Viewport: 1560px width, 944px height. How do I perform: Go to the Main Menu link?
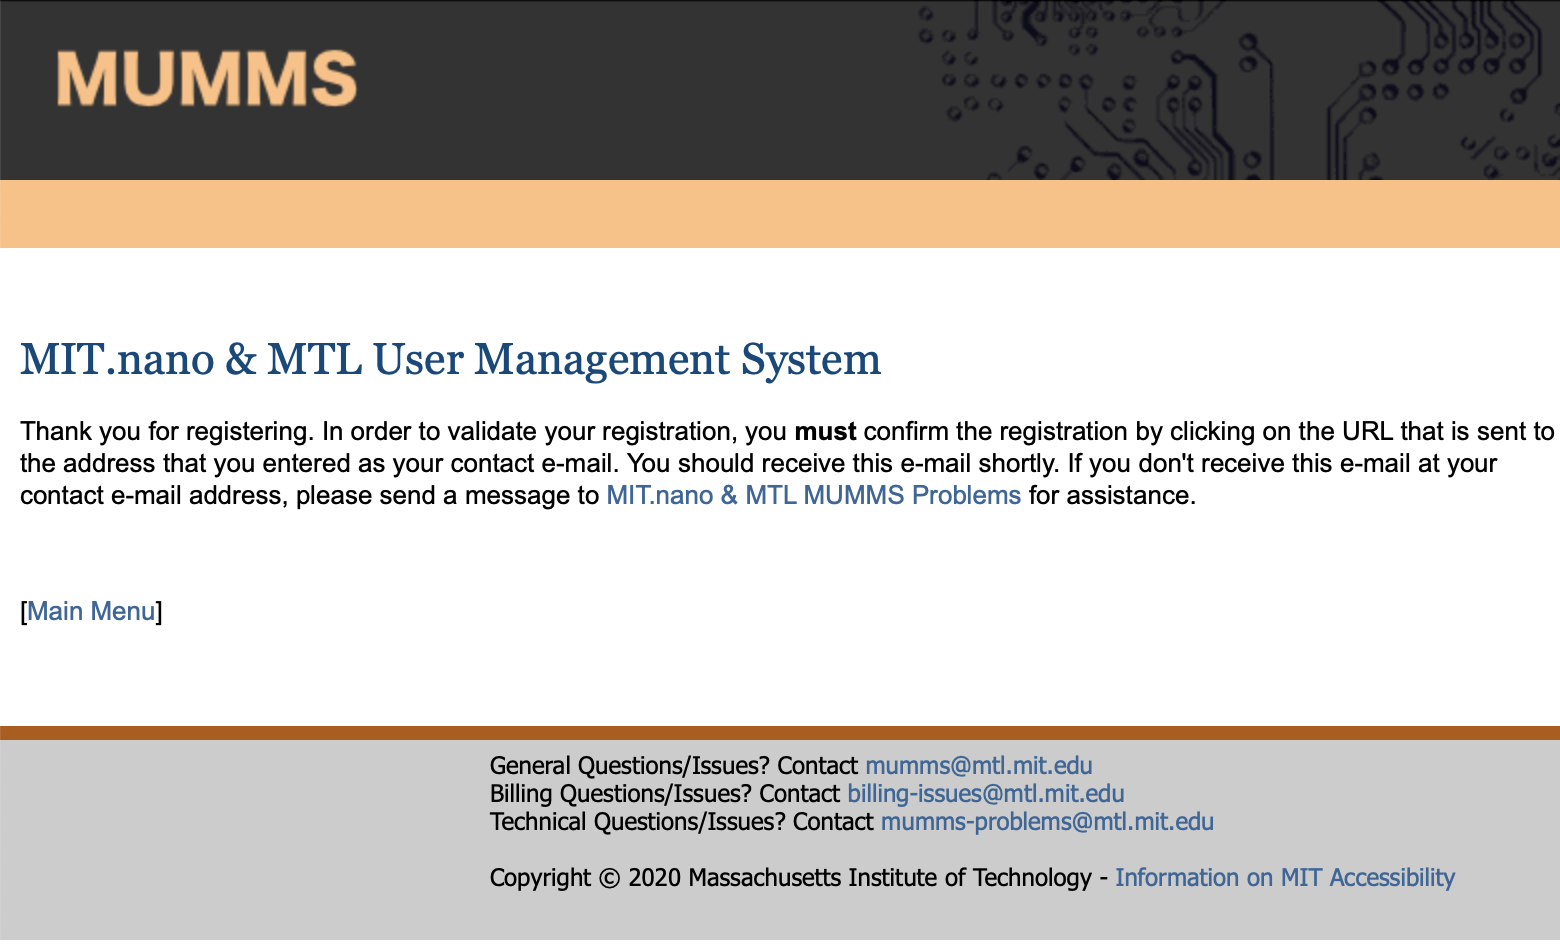[91, 612]
